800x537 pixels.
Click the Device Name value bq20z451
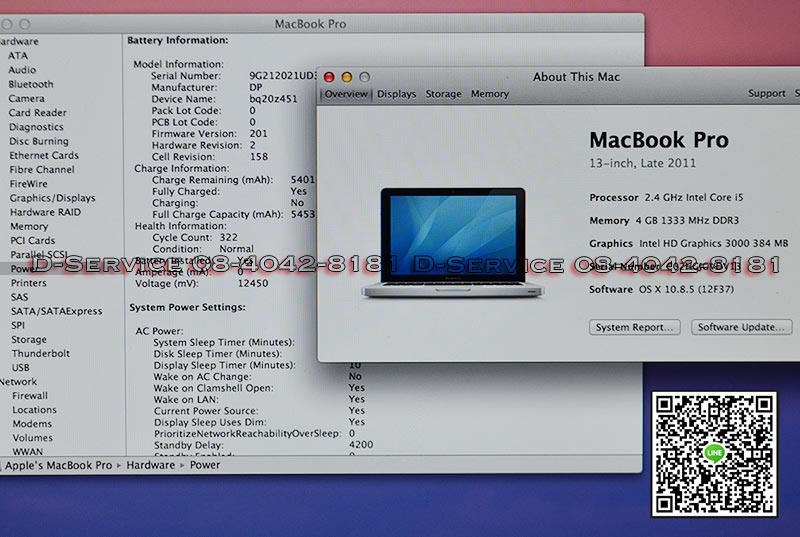273,99
